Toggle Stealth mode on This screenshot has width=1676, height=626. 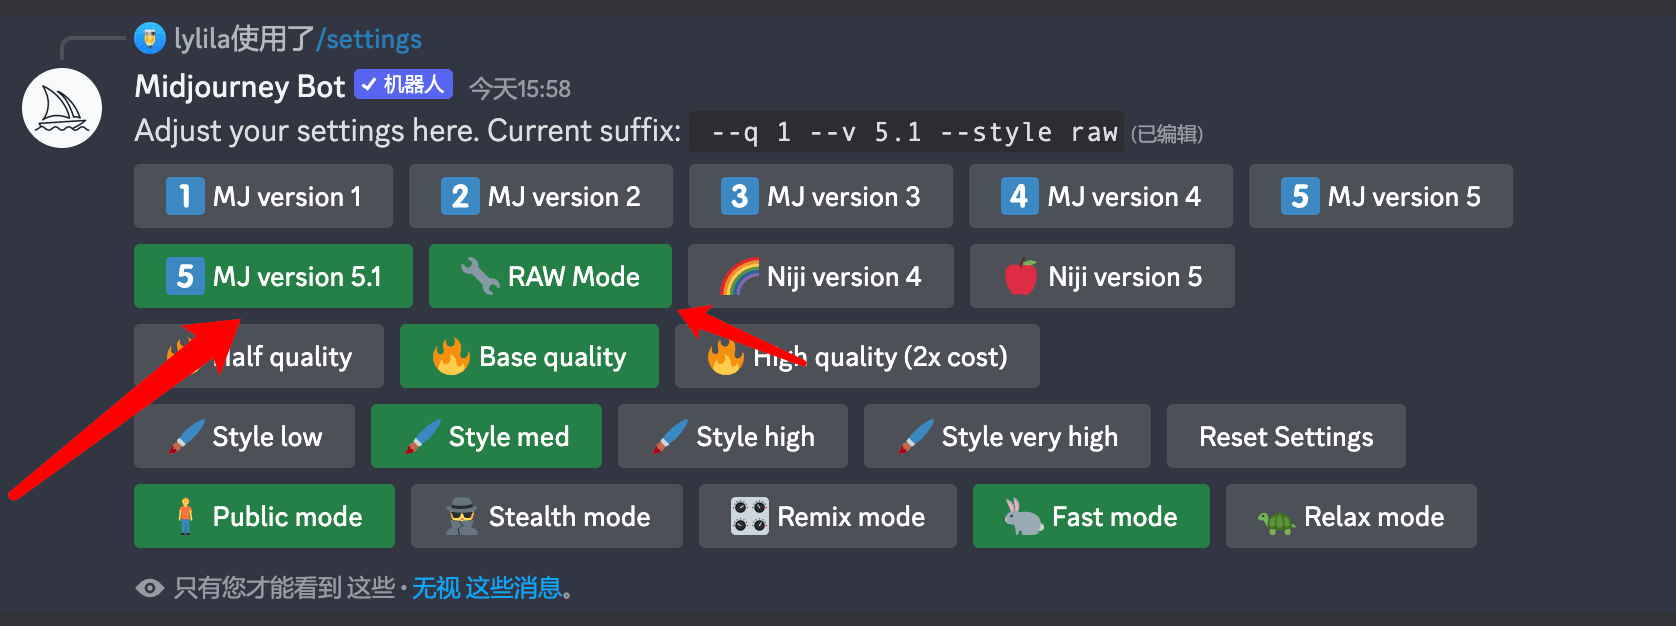point(546,516)
